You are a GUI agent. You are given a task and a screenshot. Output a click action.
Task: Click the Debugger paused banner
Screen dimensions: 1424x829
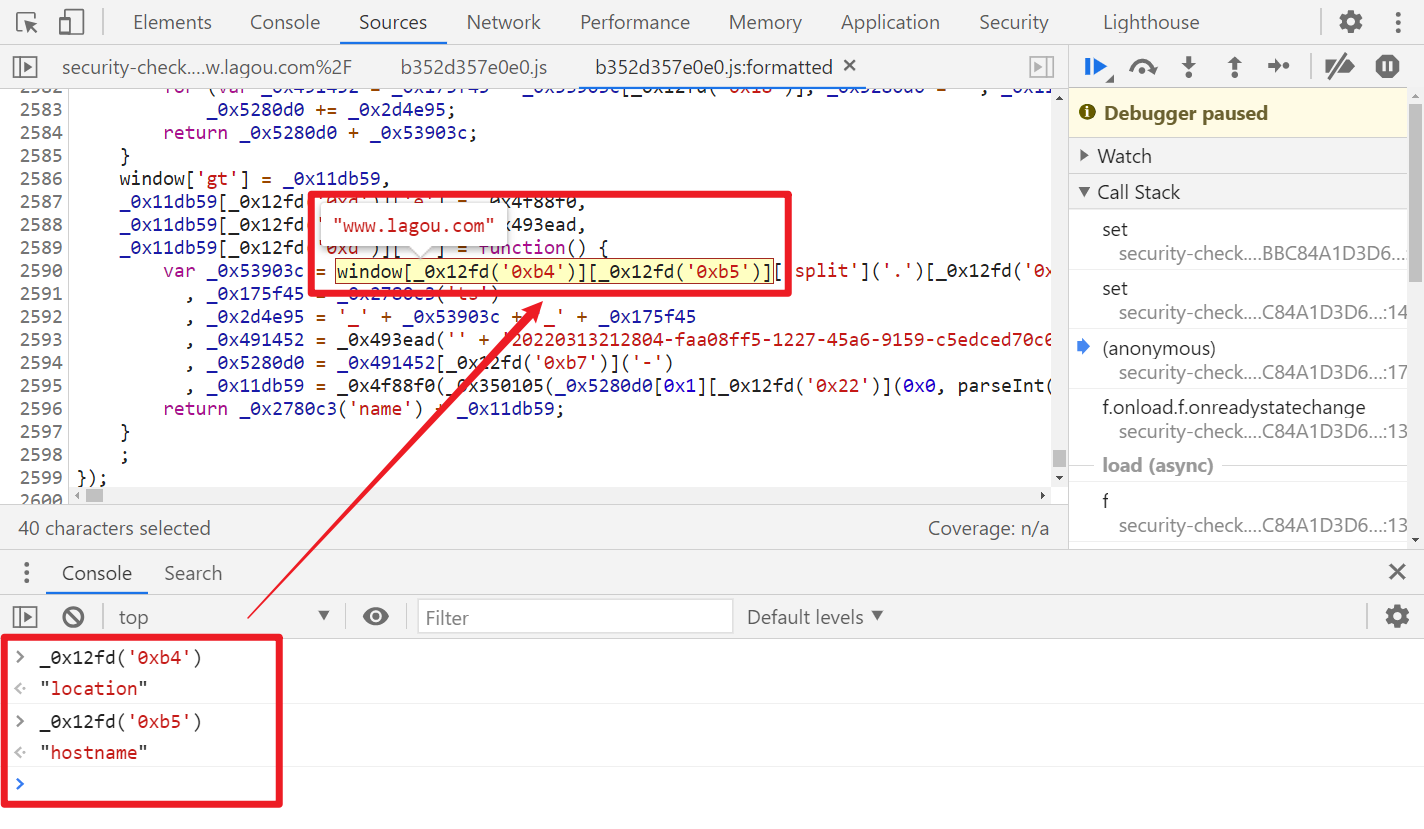(x=1238, y=113)
